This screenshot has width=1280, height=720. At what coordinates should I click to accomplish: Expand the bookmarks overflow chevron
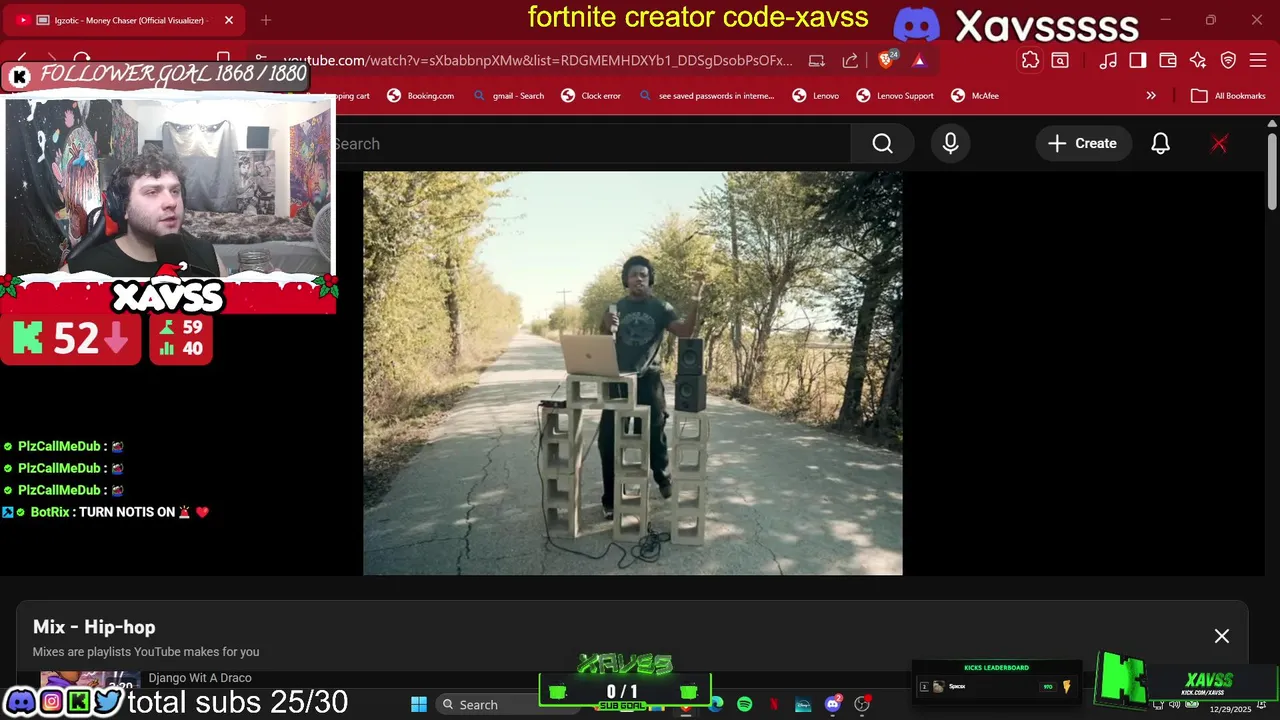(1151, 96)
